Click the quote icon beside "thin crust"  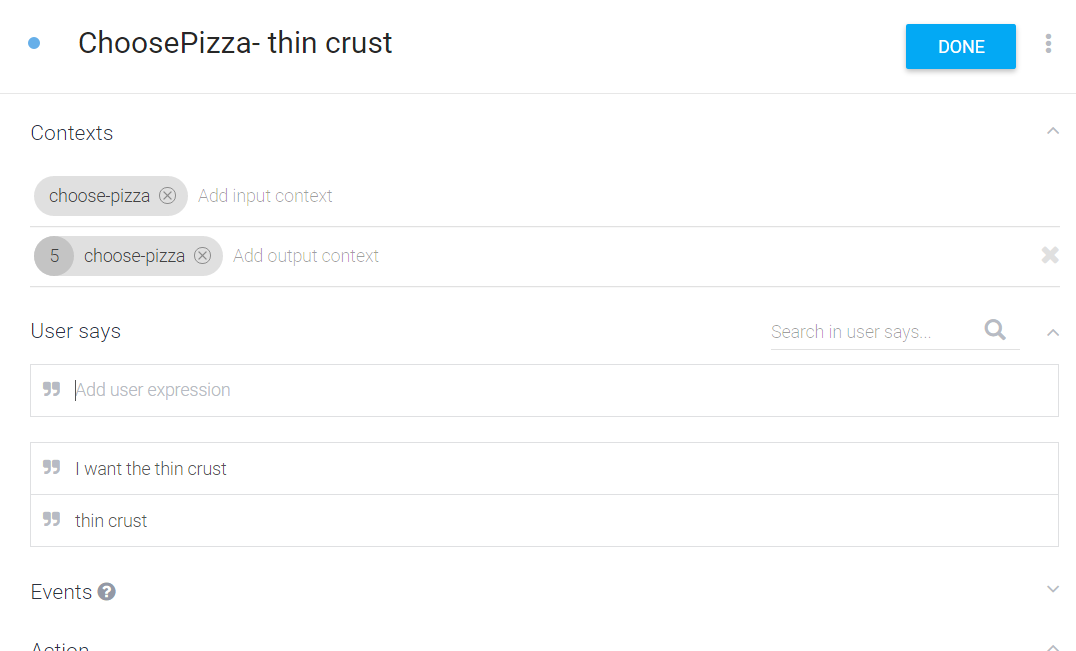click(52, 520)
